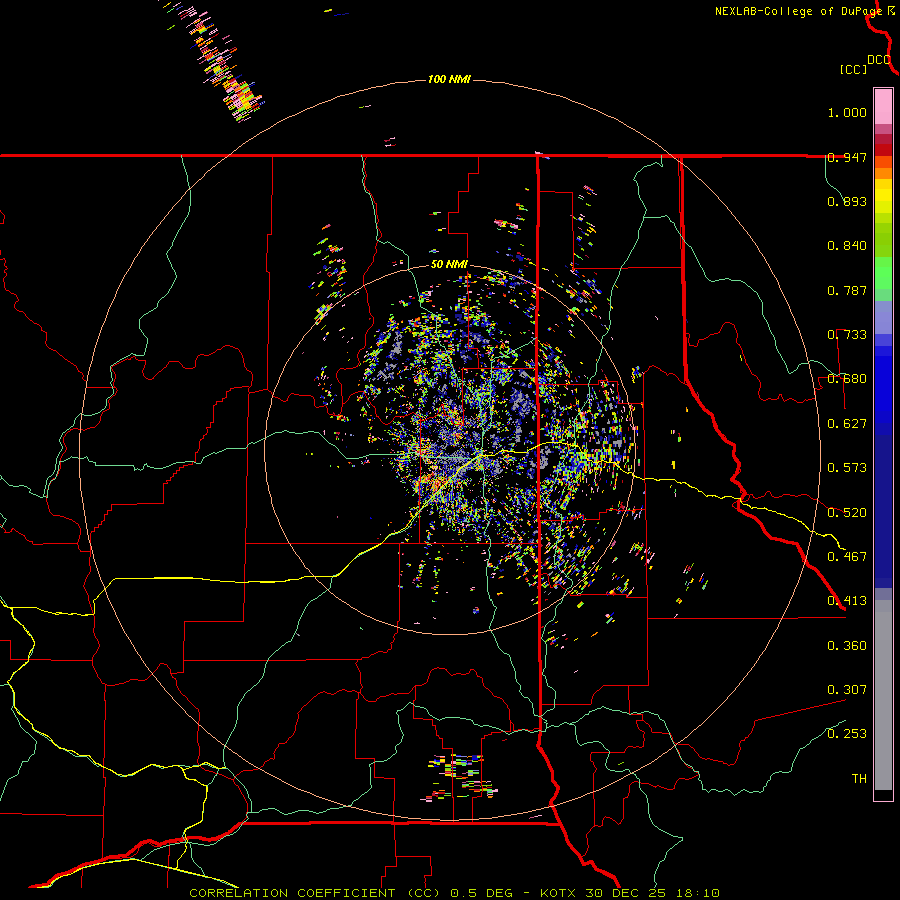This screenshot has width=900, height=900.
Task: Select the 0.253 legend value
Action: coord(847,734)
